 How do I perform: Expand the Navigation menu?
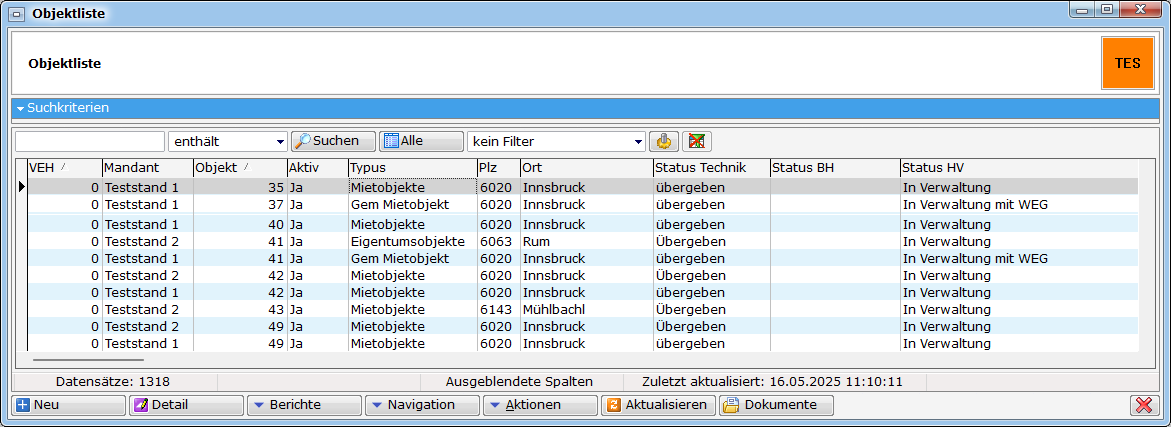[423, 405]
